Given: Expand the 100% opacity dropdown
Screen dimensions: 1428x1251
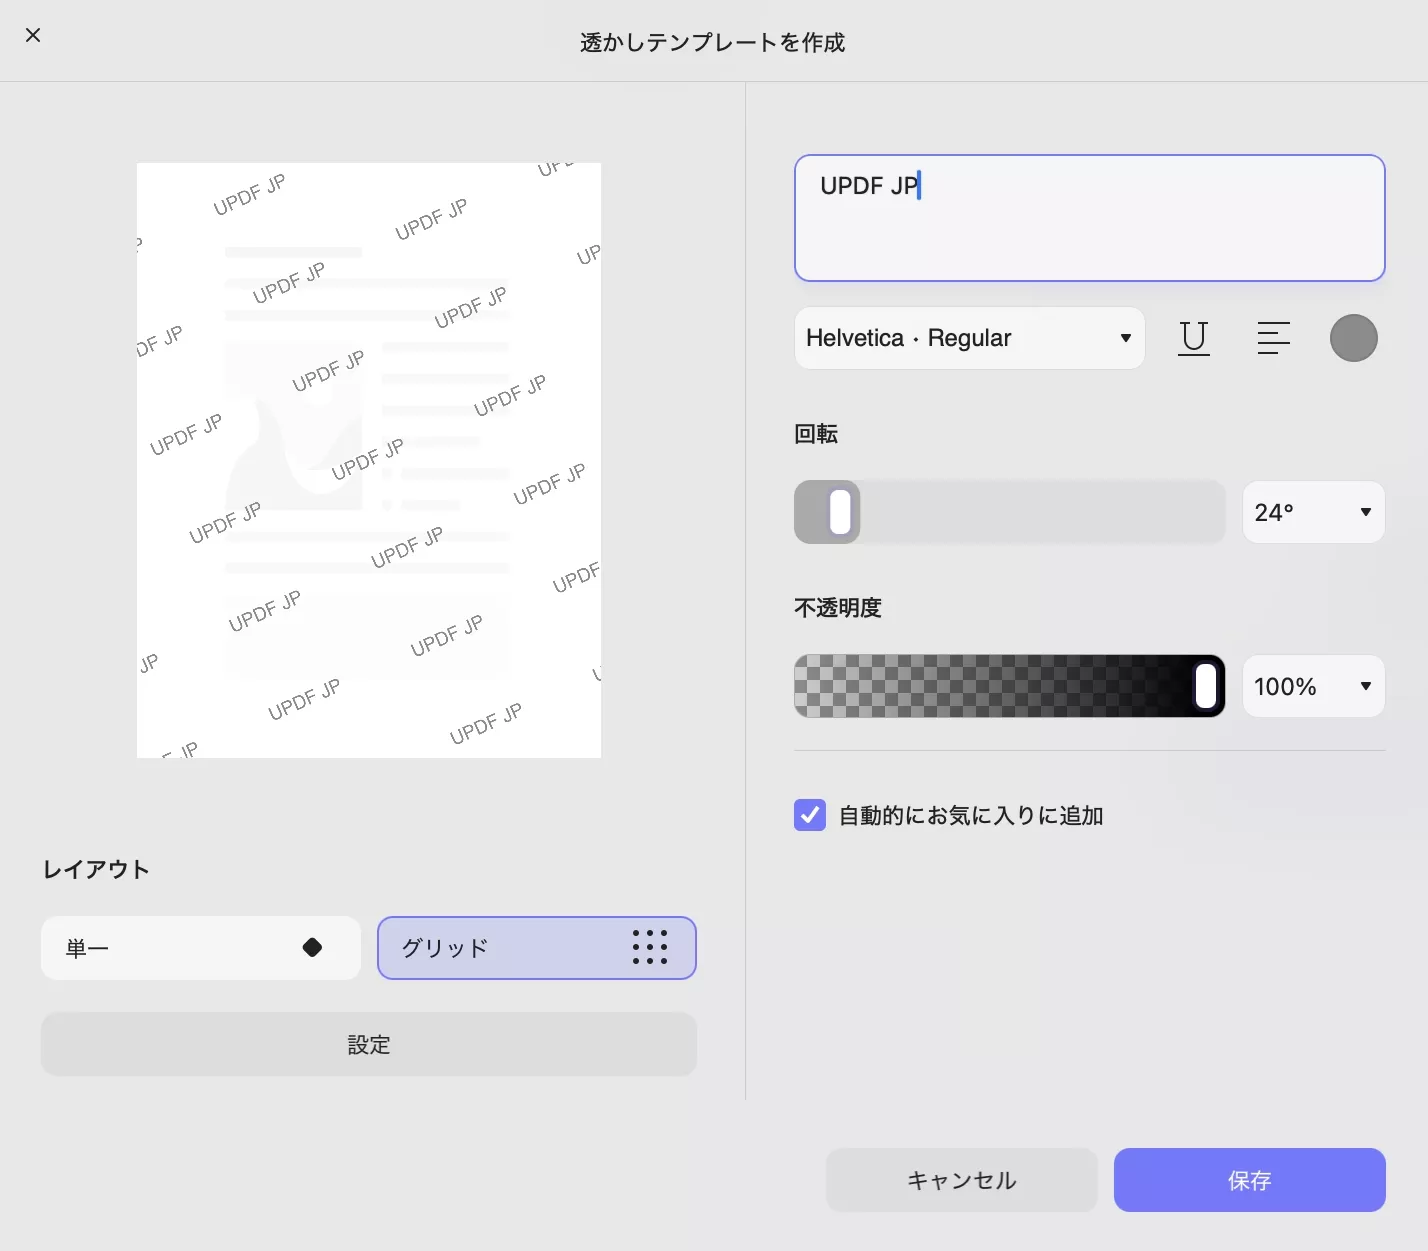Looking at the screenshot, I should [x=1313, y=686].
